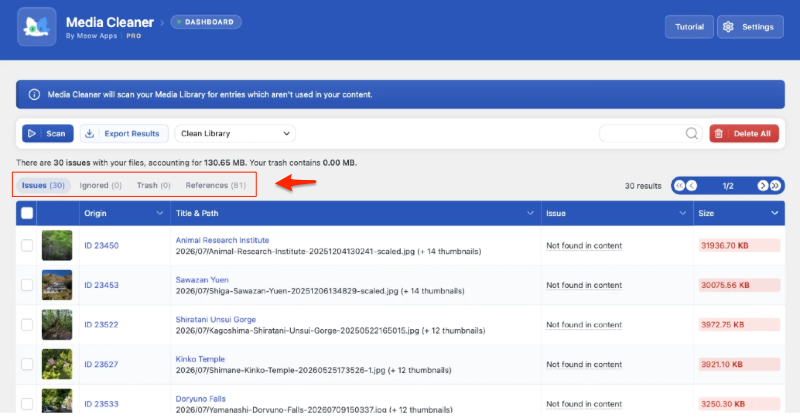Toggle the select-all checkbox in table header
This screenshot has height=418, width=800.
[x=27, y=213]
